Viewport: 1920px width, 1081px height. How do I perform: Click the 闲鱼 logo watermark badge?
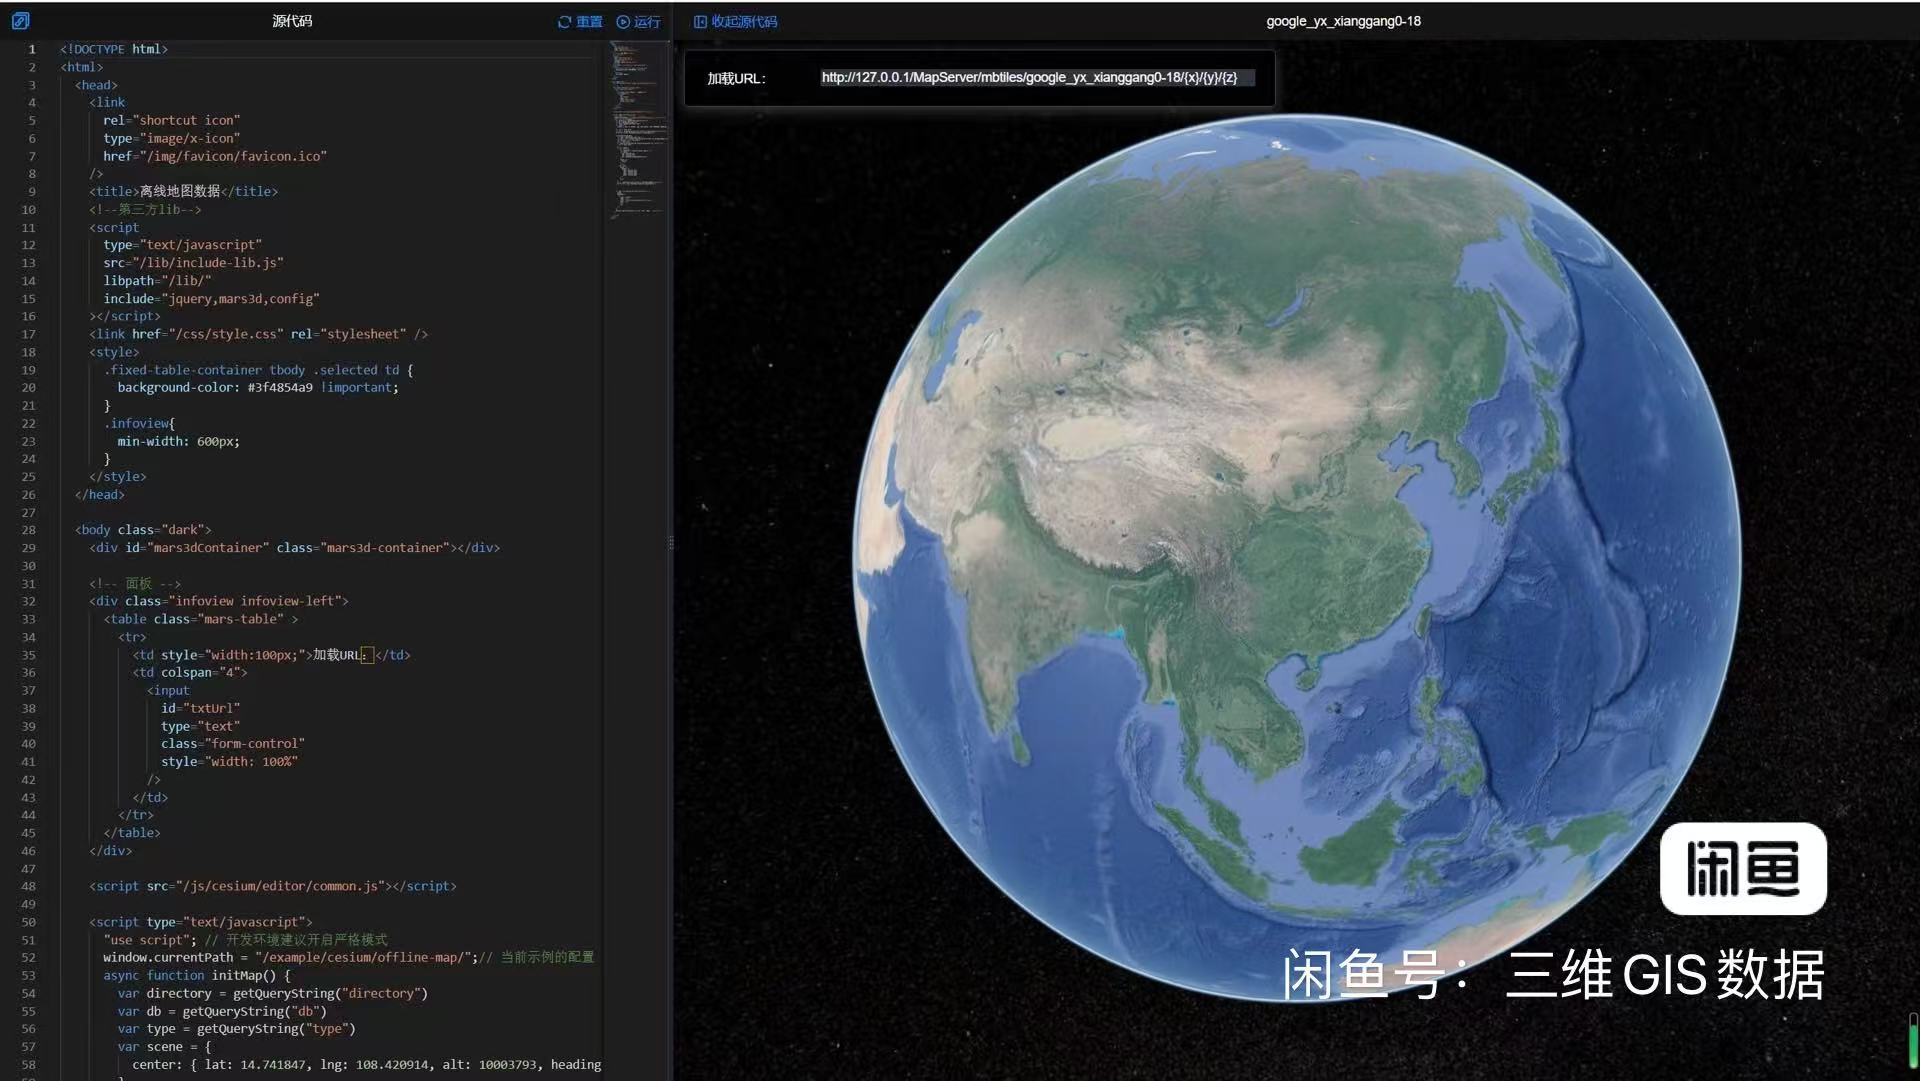click(x=1743, y=868)
